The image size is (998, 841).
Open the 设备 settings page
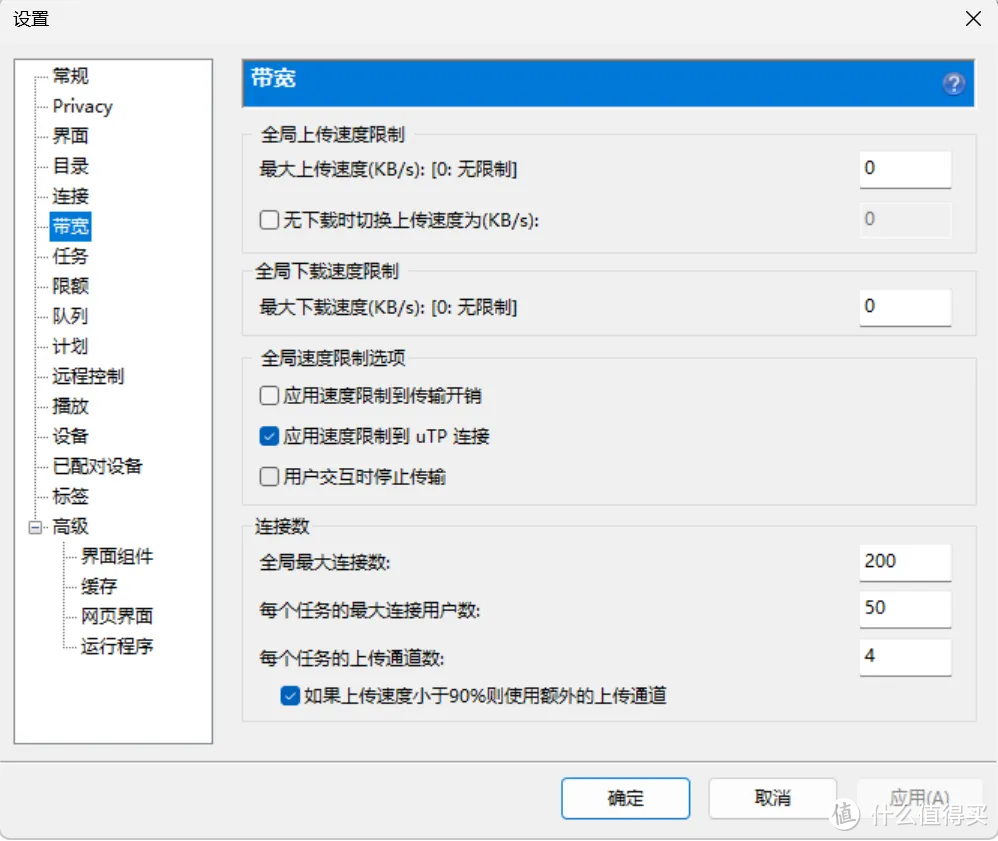point(70,436)
